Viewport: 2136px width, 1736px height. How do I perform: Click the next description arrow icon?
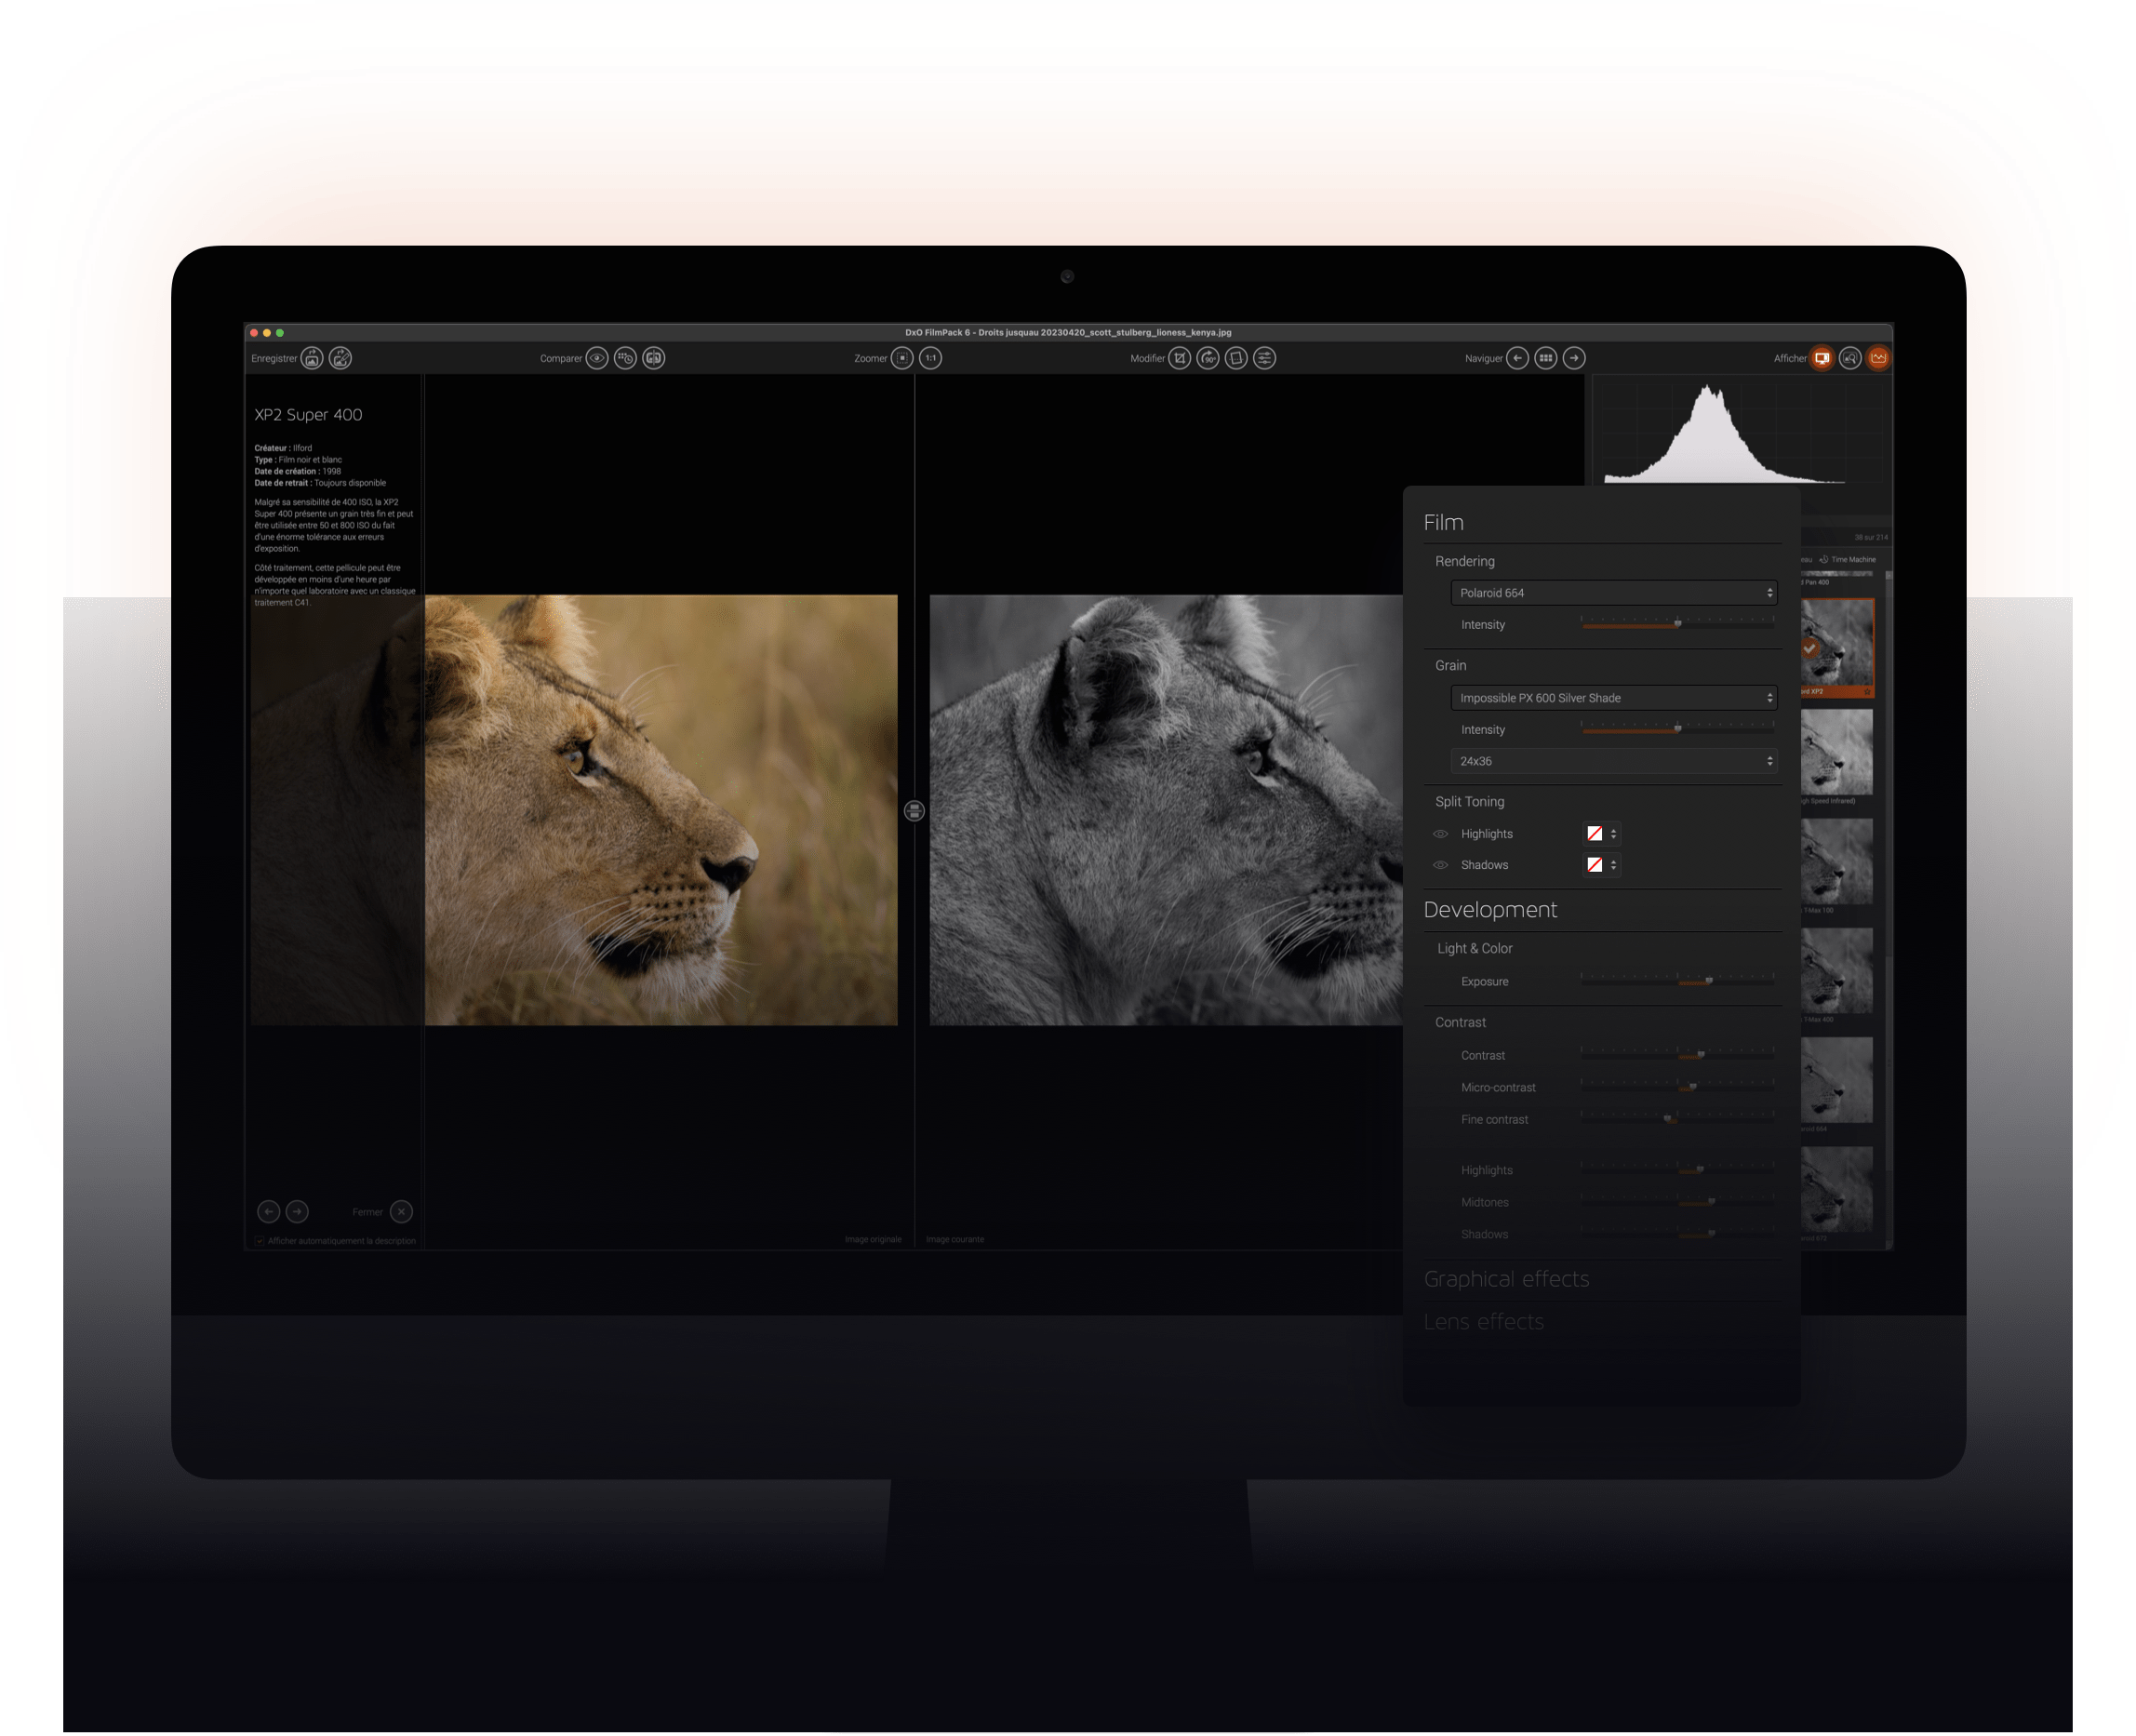click(297, 1211)
